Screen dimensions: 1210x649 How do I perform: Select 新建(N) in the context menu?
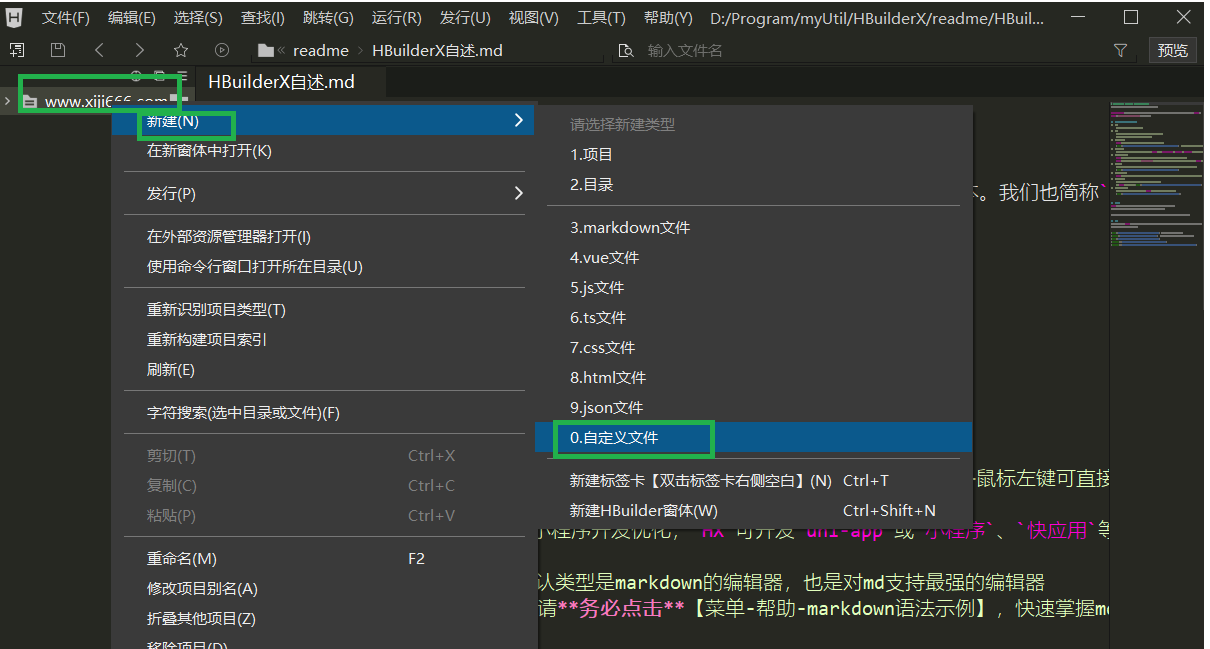pyautogui.click(x=323, y=121)
